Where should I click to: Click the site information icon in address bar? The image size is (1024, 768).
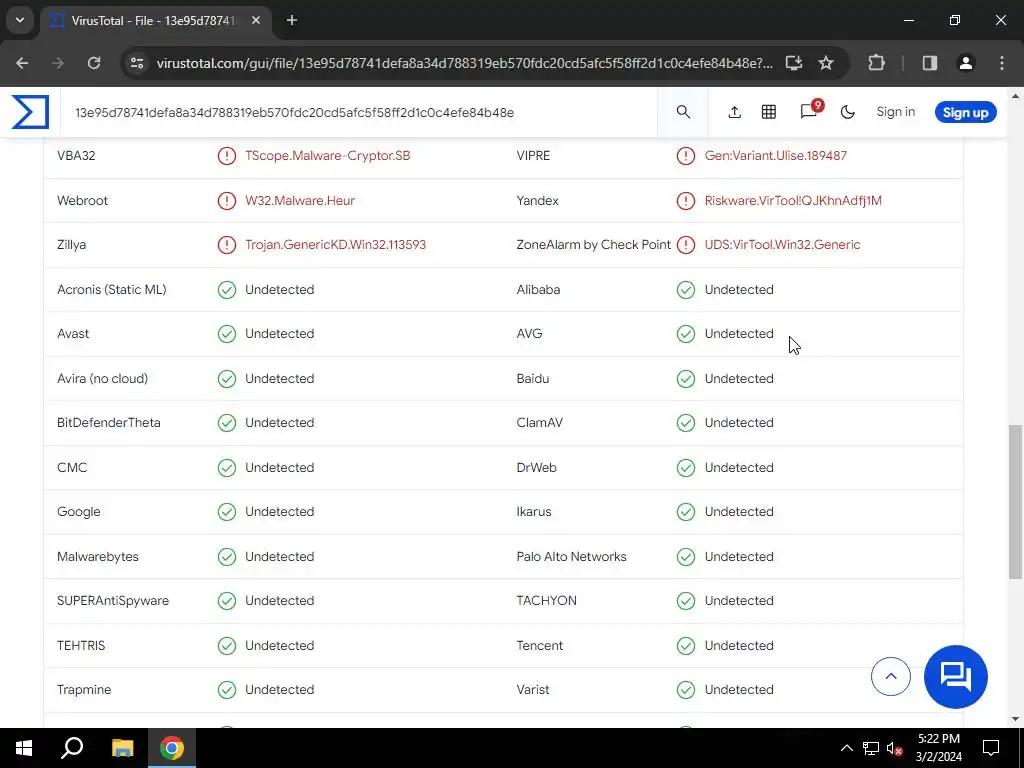[136, 63]
